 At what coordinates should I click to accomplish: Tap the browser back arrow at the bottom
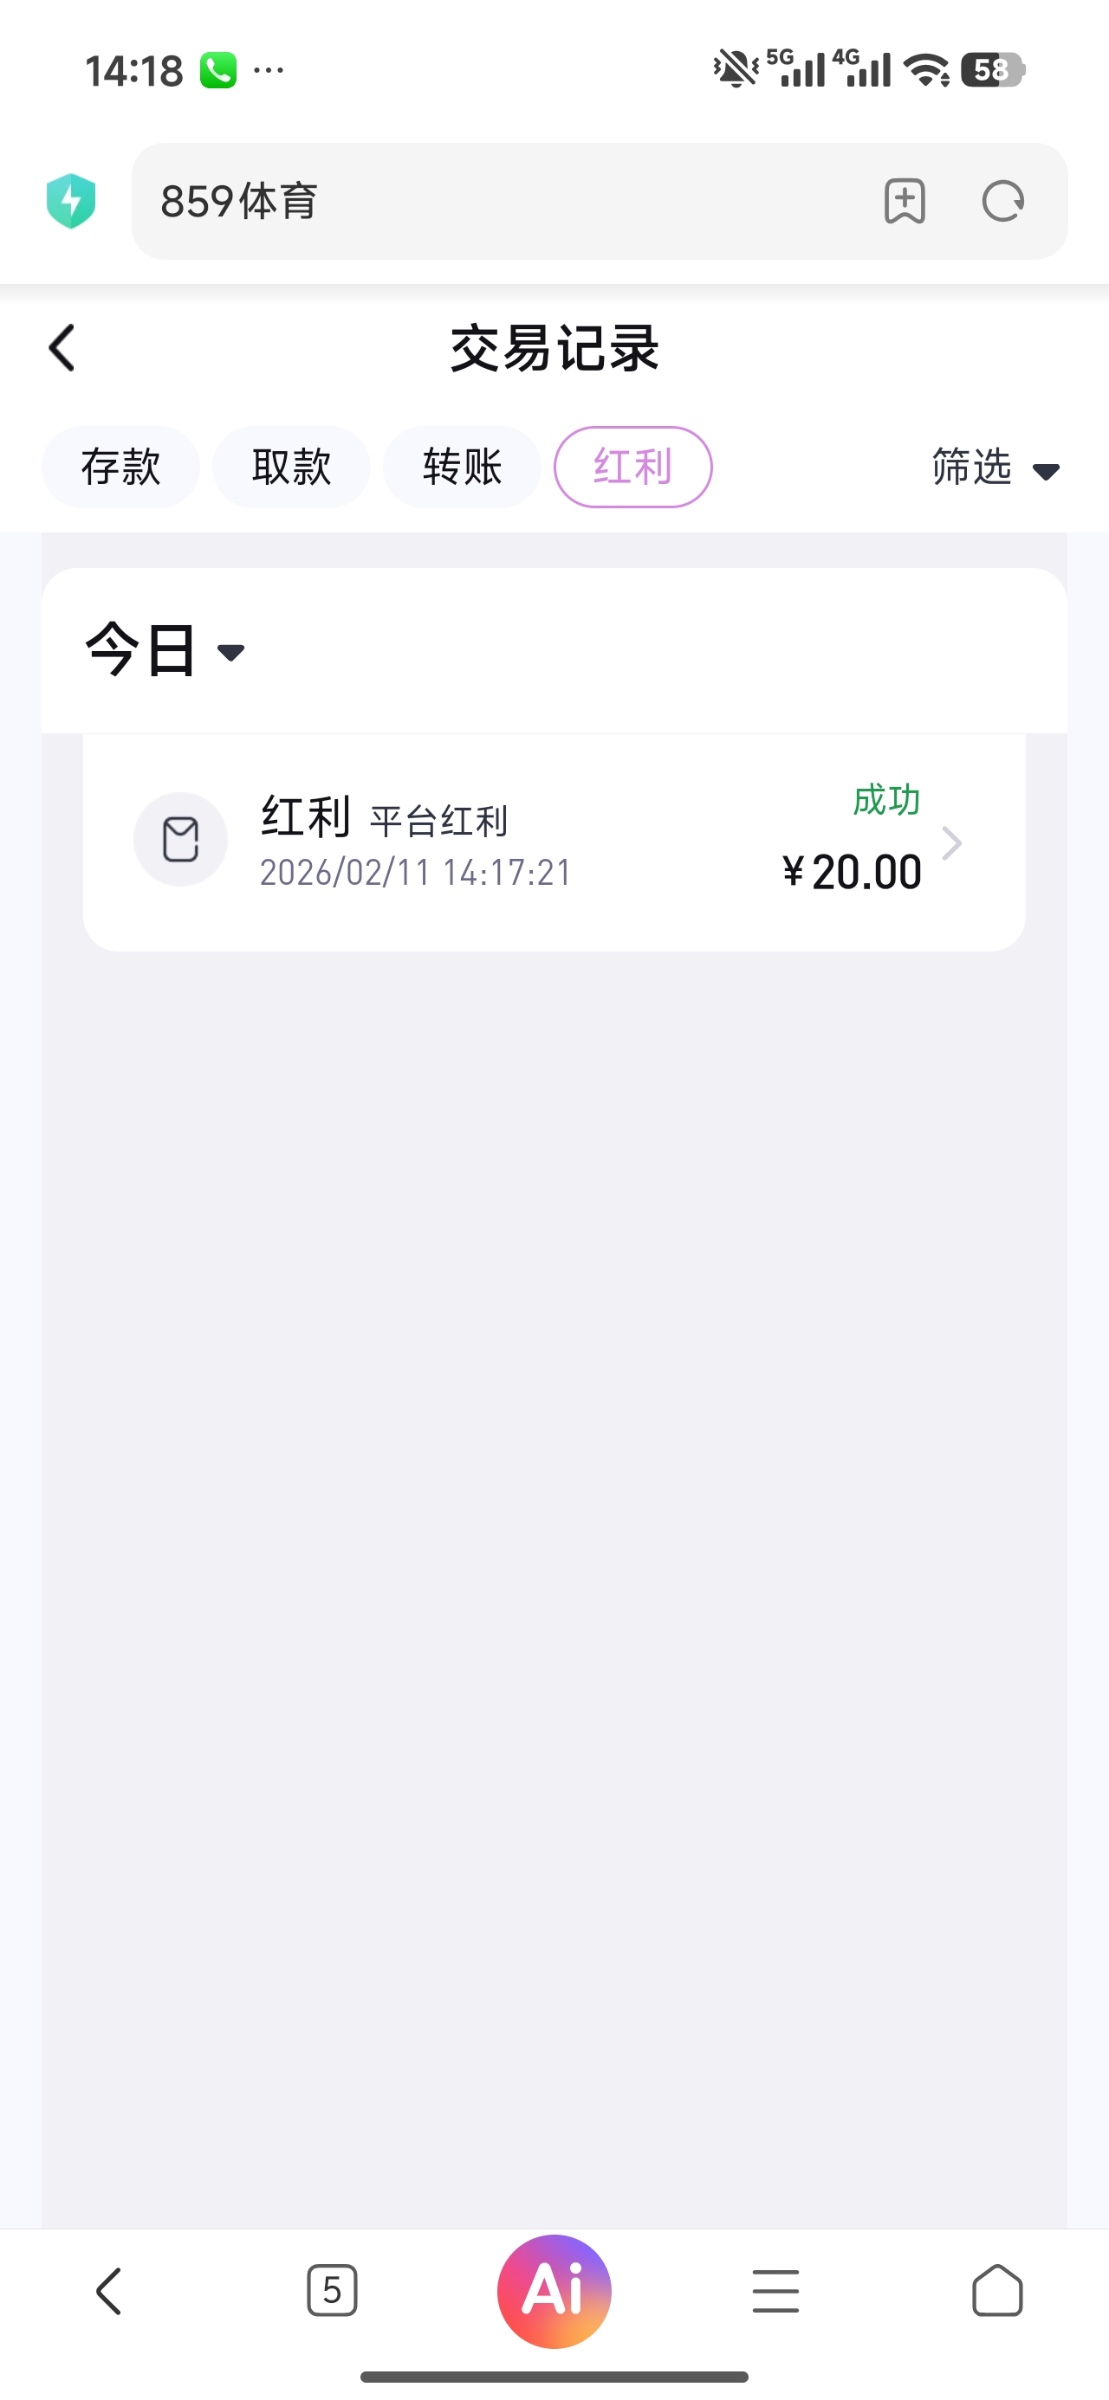[109, 2291]
